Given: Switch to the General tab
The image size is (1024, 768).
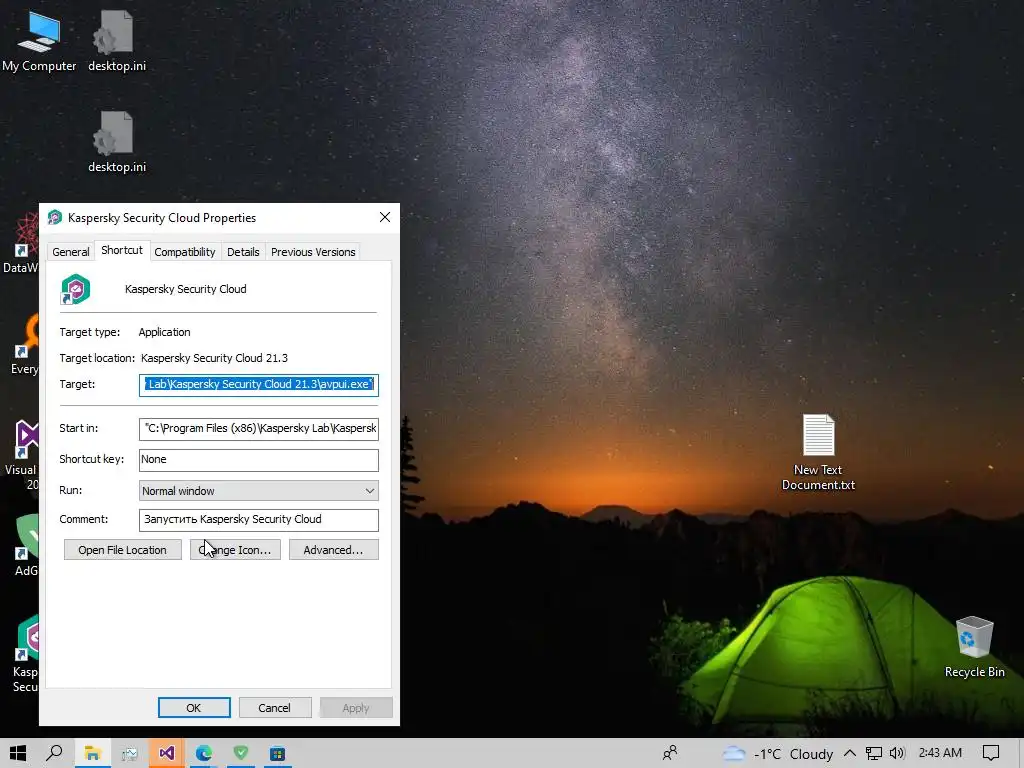Looking at the screenshot, I should tap(71, 252).
